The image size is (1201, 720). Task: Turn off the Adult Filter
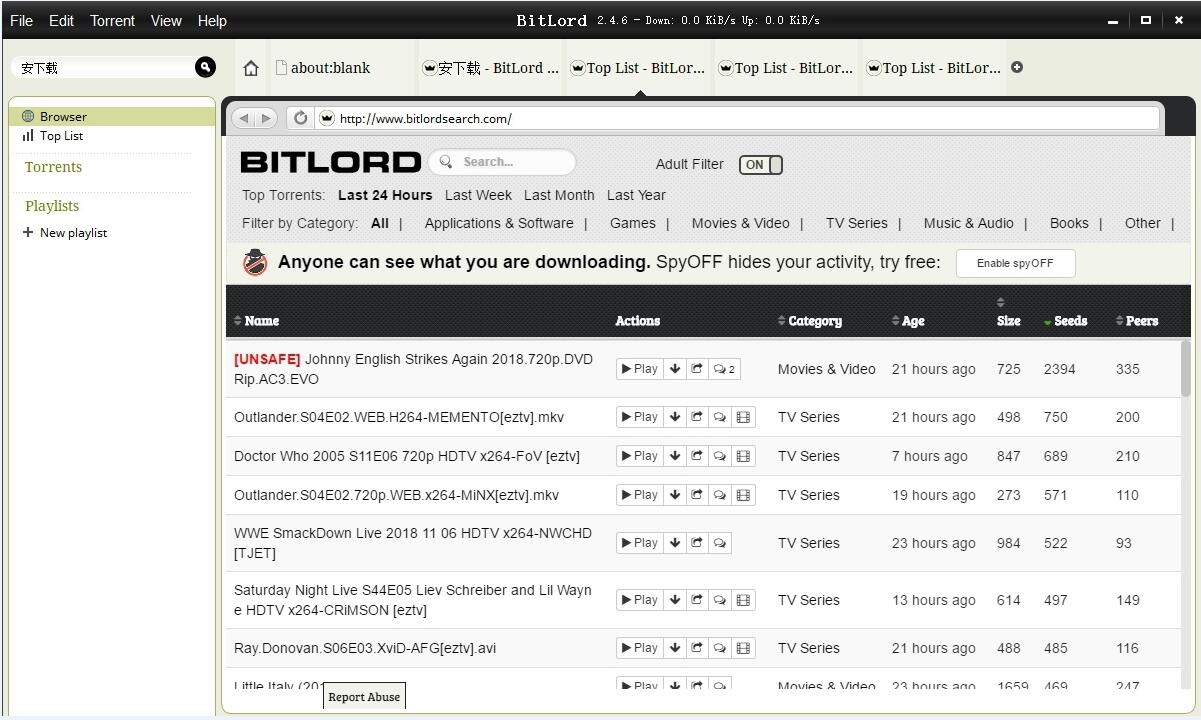point(760,165)
